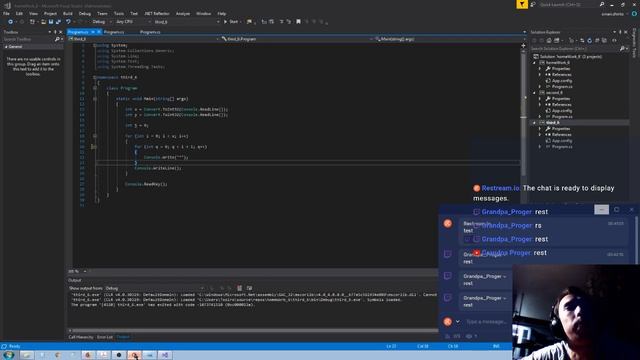Click the Home icon in Solution Explorer toolbar
The image size is (640, 360).
click(549, 40)
